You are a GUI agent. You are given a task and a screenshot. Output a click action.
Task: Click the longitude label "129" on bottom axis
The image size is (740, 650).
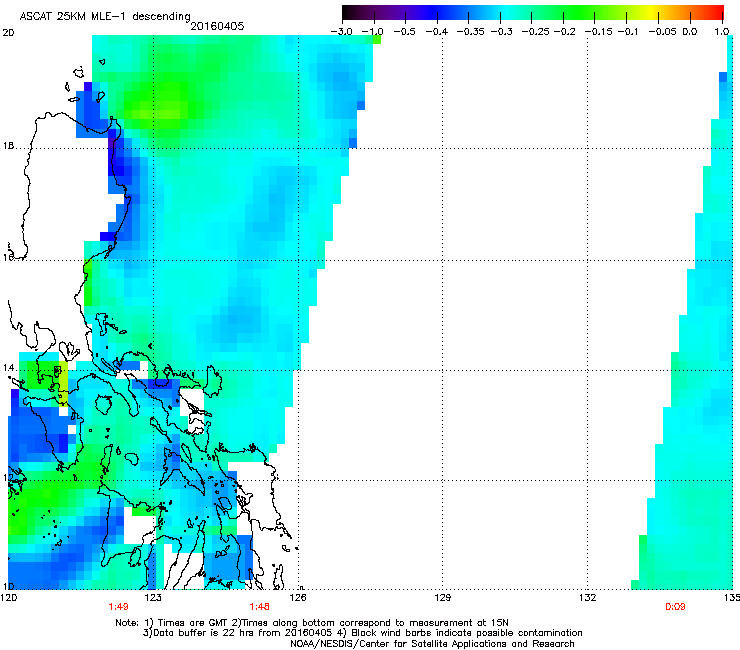pyautogui.click(x=442, y=598)
